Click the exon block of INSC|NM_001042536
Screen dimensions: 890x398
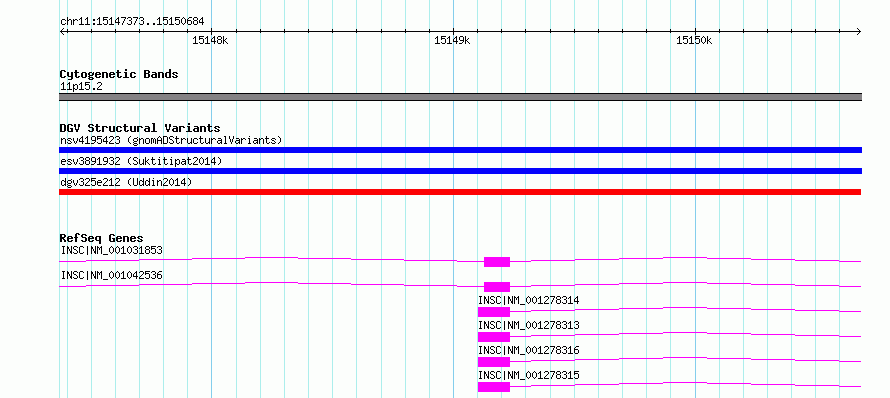[497, 287]
